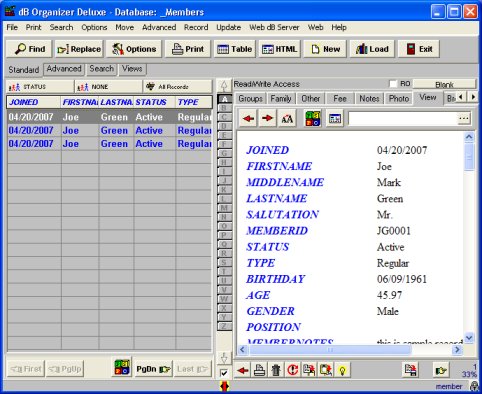Click the Find toolbar button
This screenshot has height=394, width=482.
(29, 49)
